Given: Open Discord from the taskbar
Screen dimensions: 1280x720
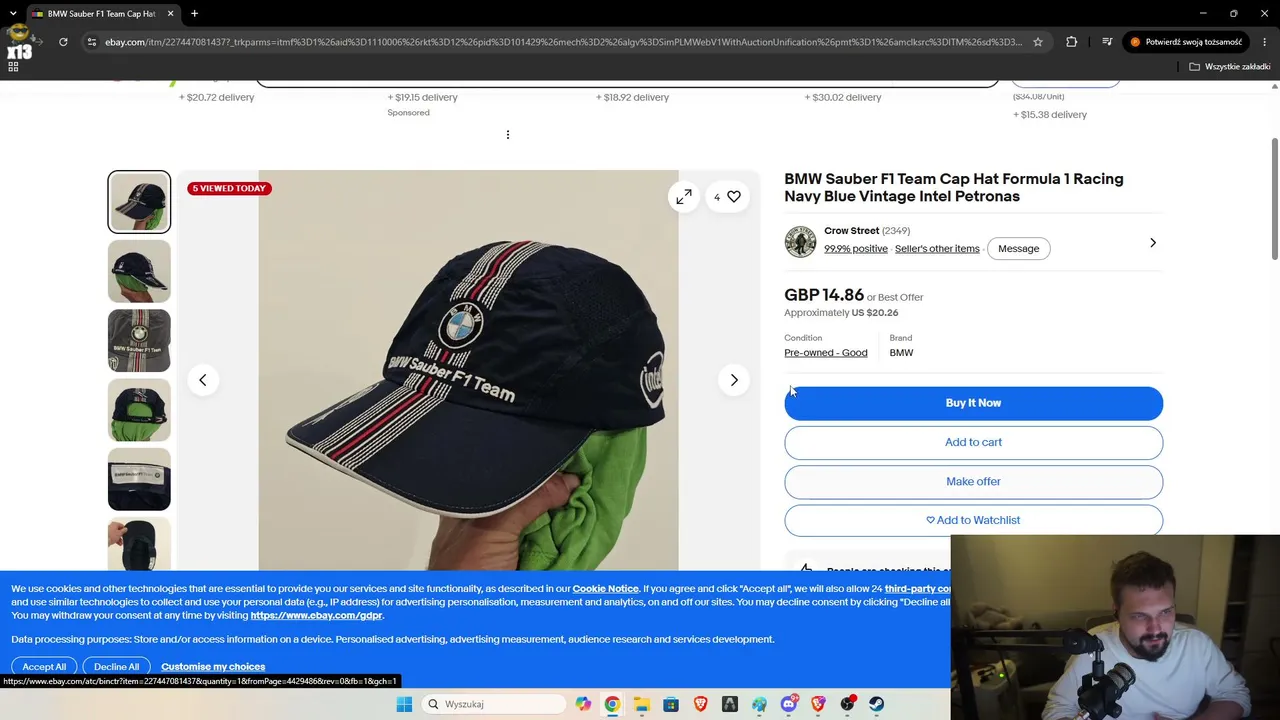Looking at the screenshot, I should tap(789, 704).
